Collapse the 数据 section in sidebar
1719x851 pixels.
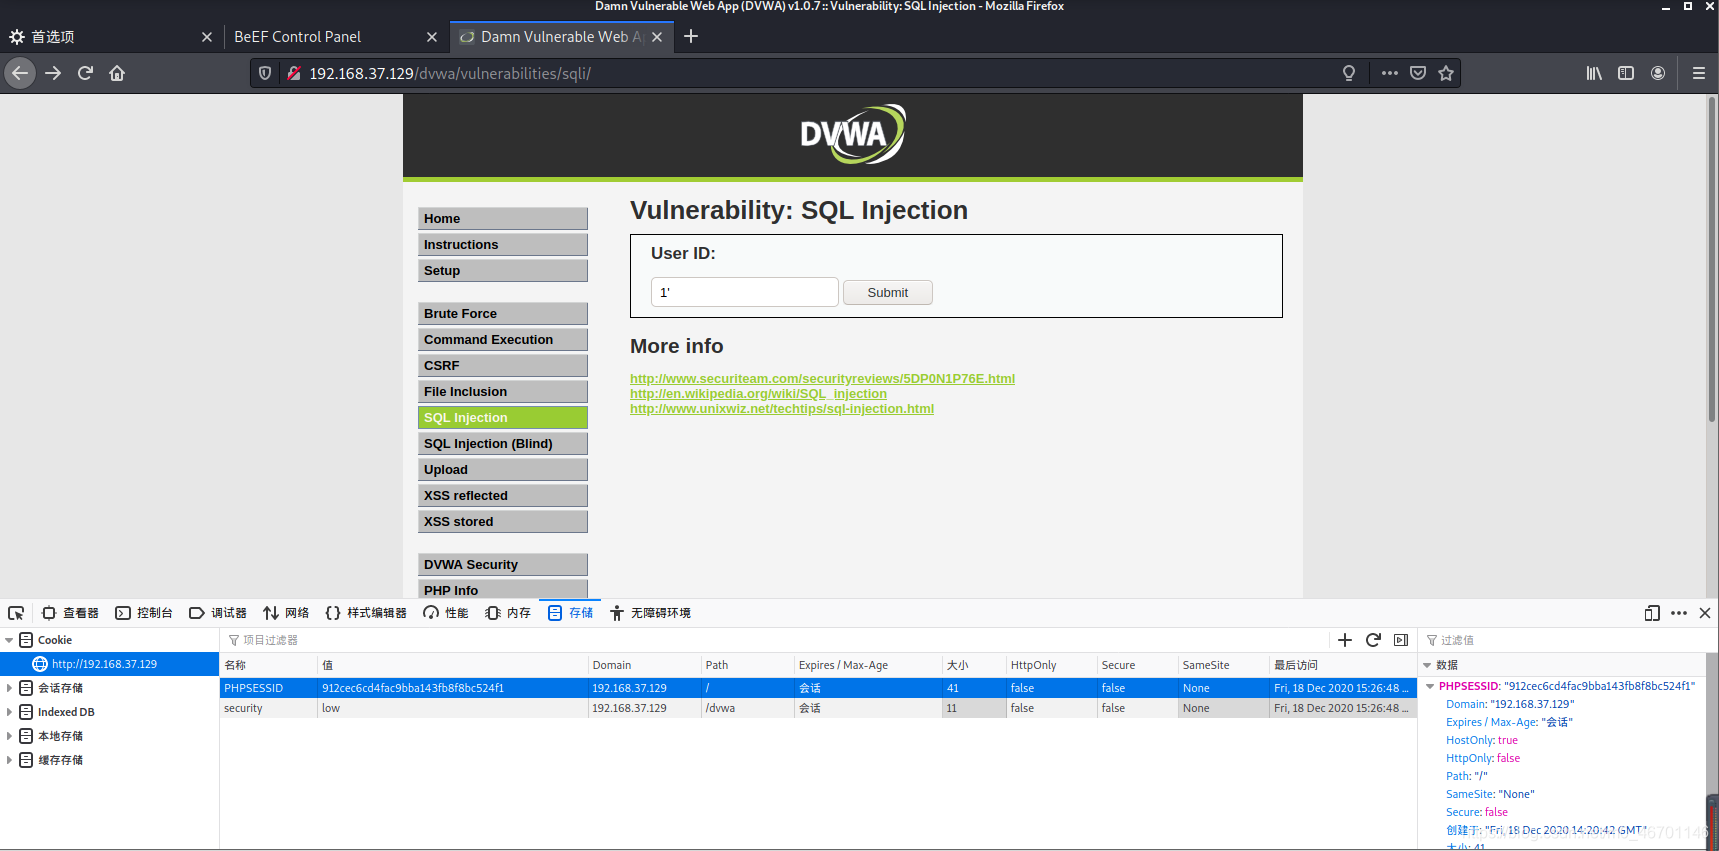[x=1427, y=665]
